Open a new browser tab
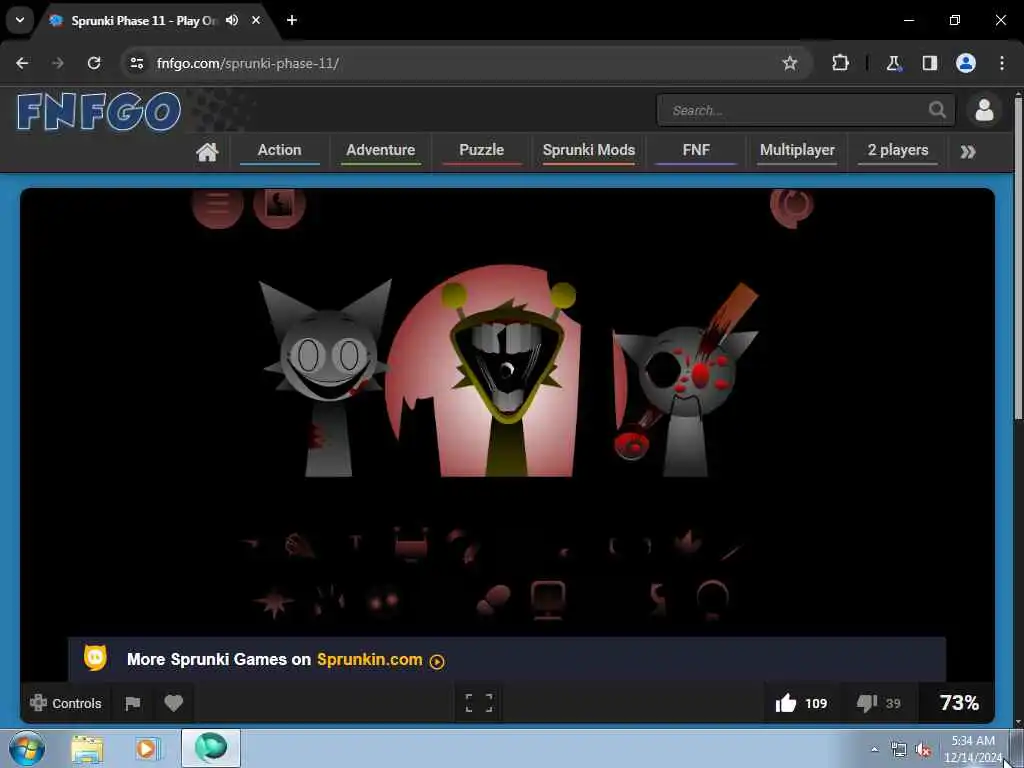1024x768 pixels. (x=292, y=20)
